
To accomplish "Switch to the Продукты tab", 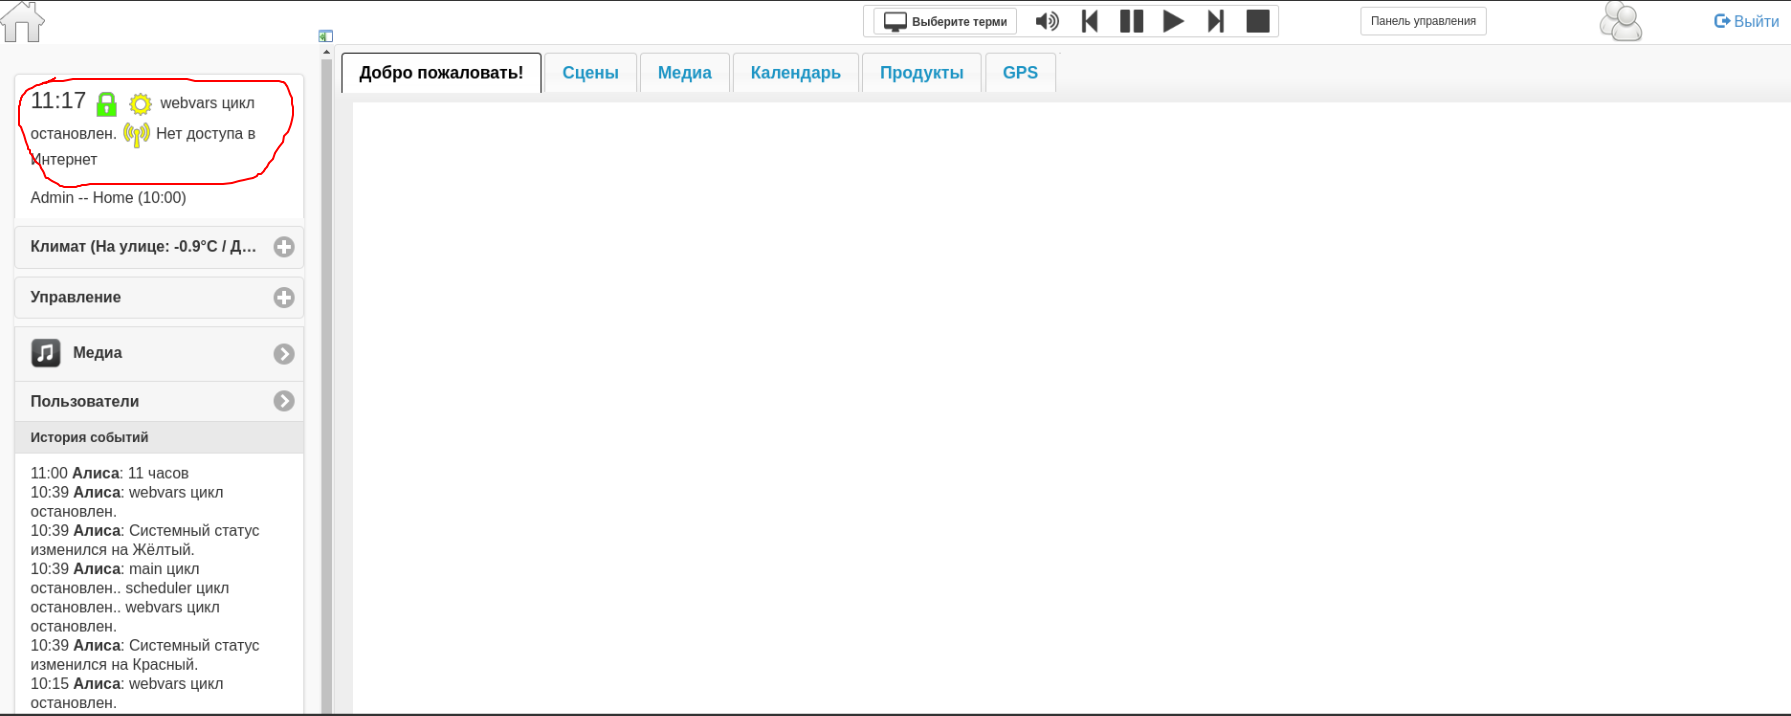I will click(x=922, y=73).
